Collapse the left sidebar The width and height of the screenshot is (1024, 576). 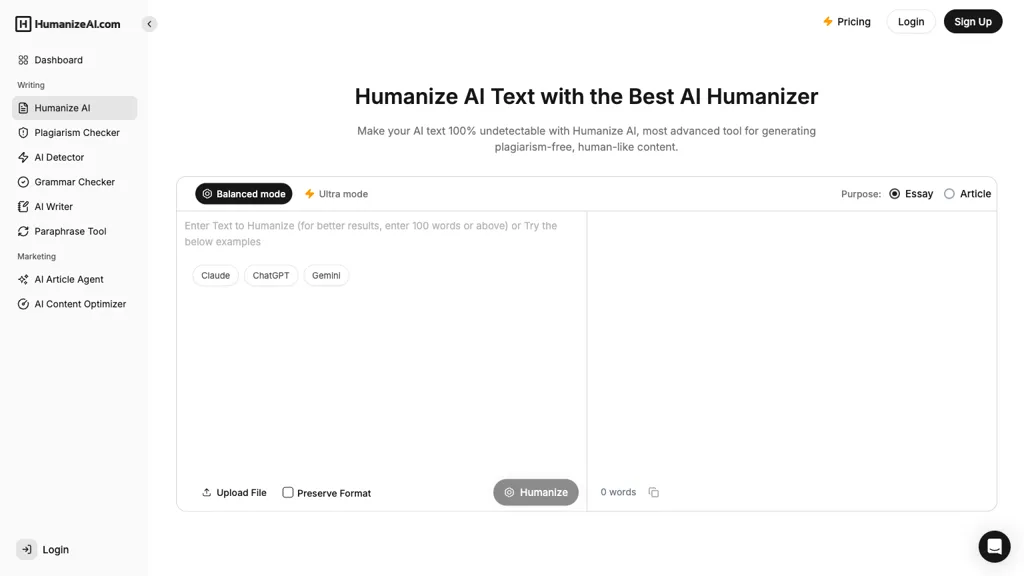149,23
